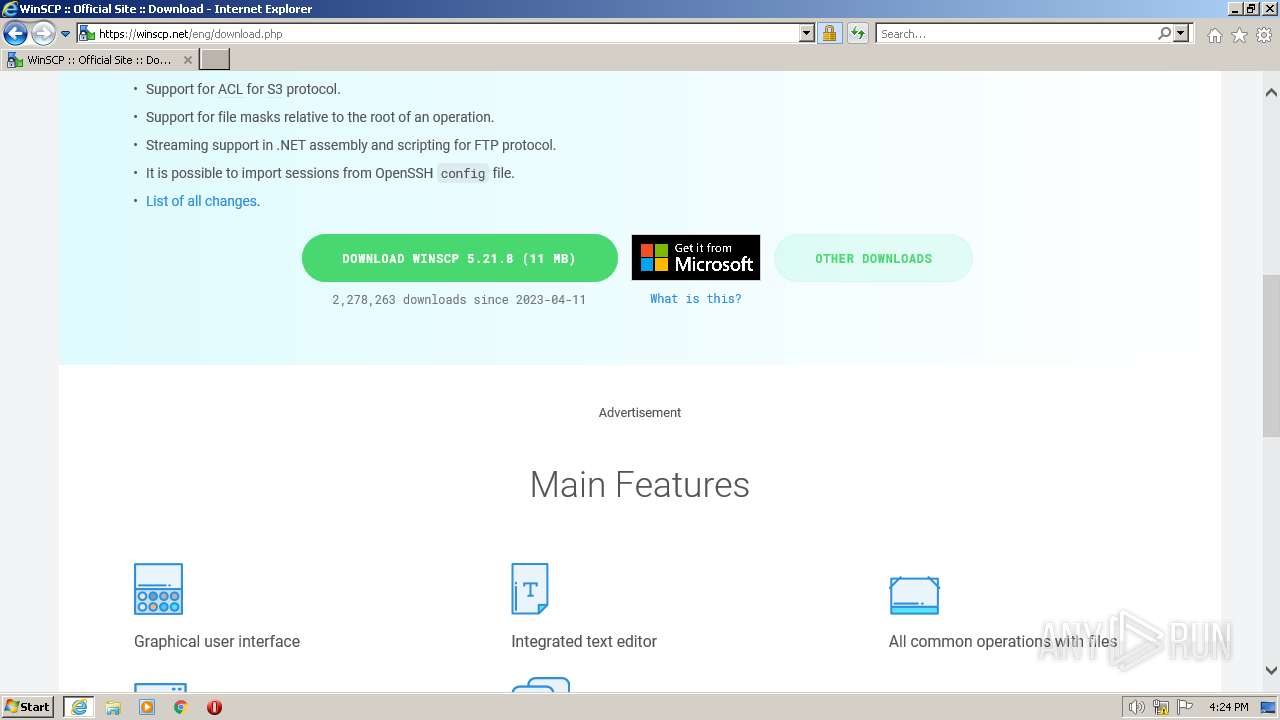The height and width of the screenshot is (720, 1280).
Task: Click the Internet Explorer title bar icon
Action: 10,9
